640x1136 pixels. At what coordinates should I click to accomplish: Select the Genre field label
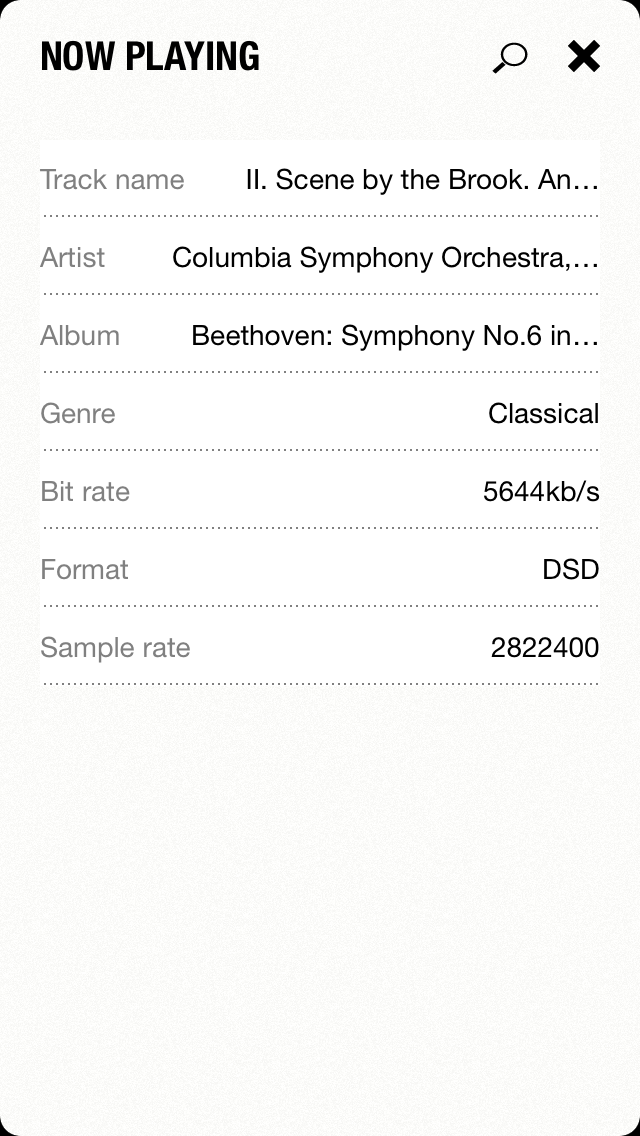coord(78,414)
